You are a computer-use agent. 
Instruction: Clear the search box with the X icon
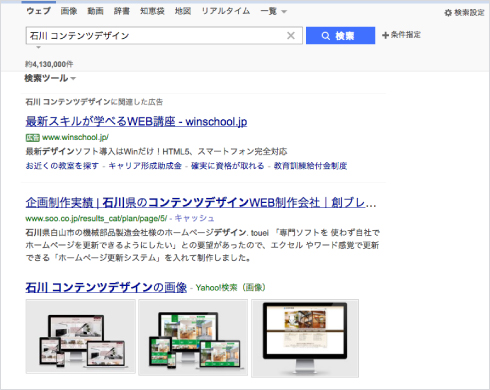tap(291, 35)
